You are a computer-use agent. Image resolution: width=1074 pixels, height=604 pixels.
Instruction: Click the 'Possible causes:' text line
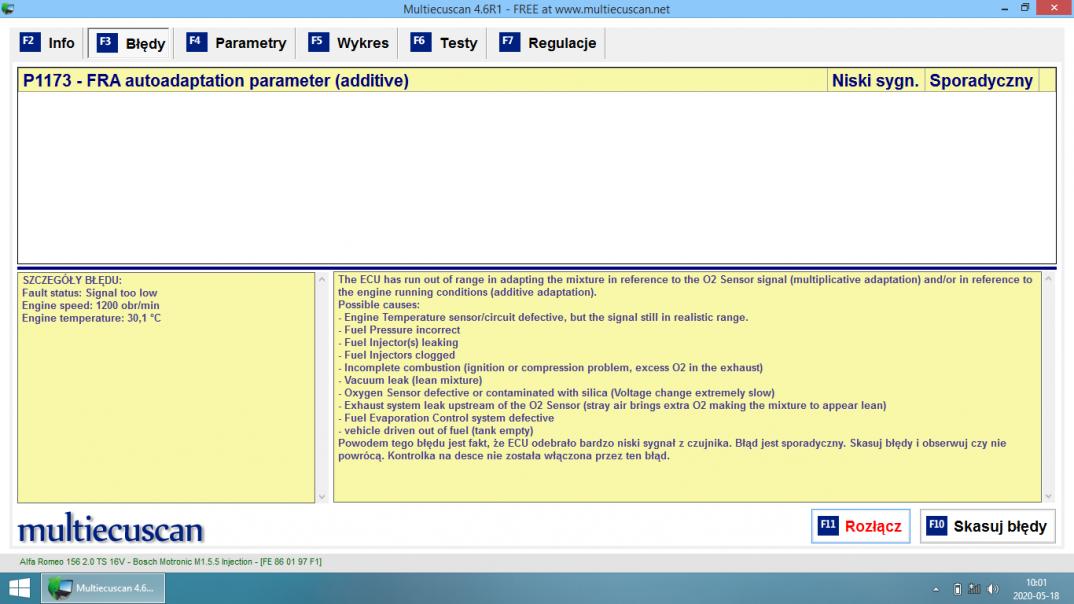point(379,305)
